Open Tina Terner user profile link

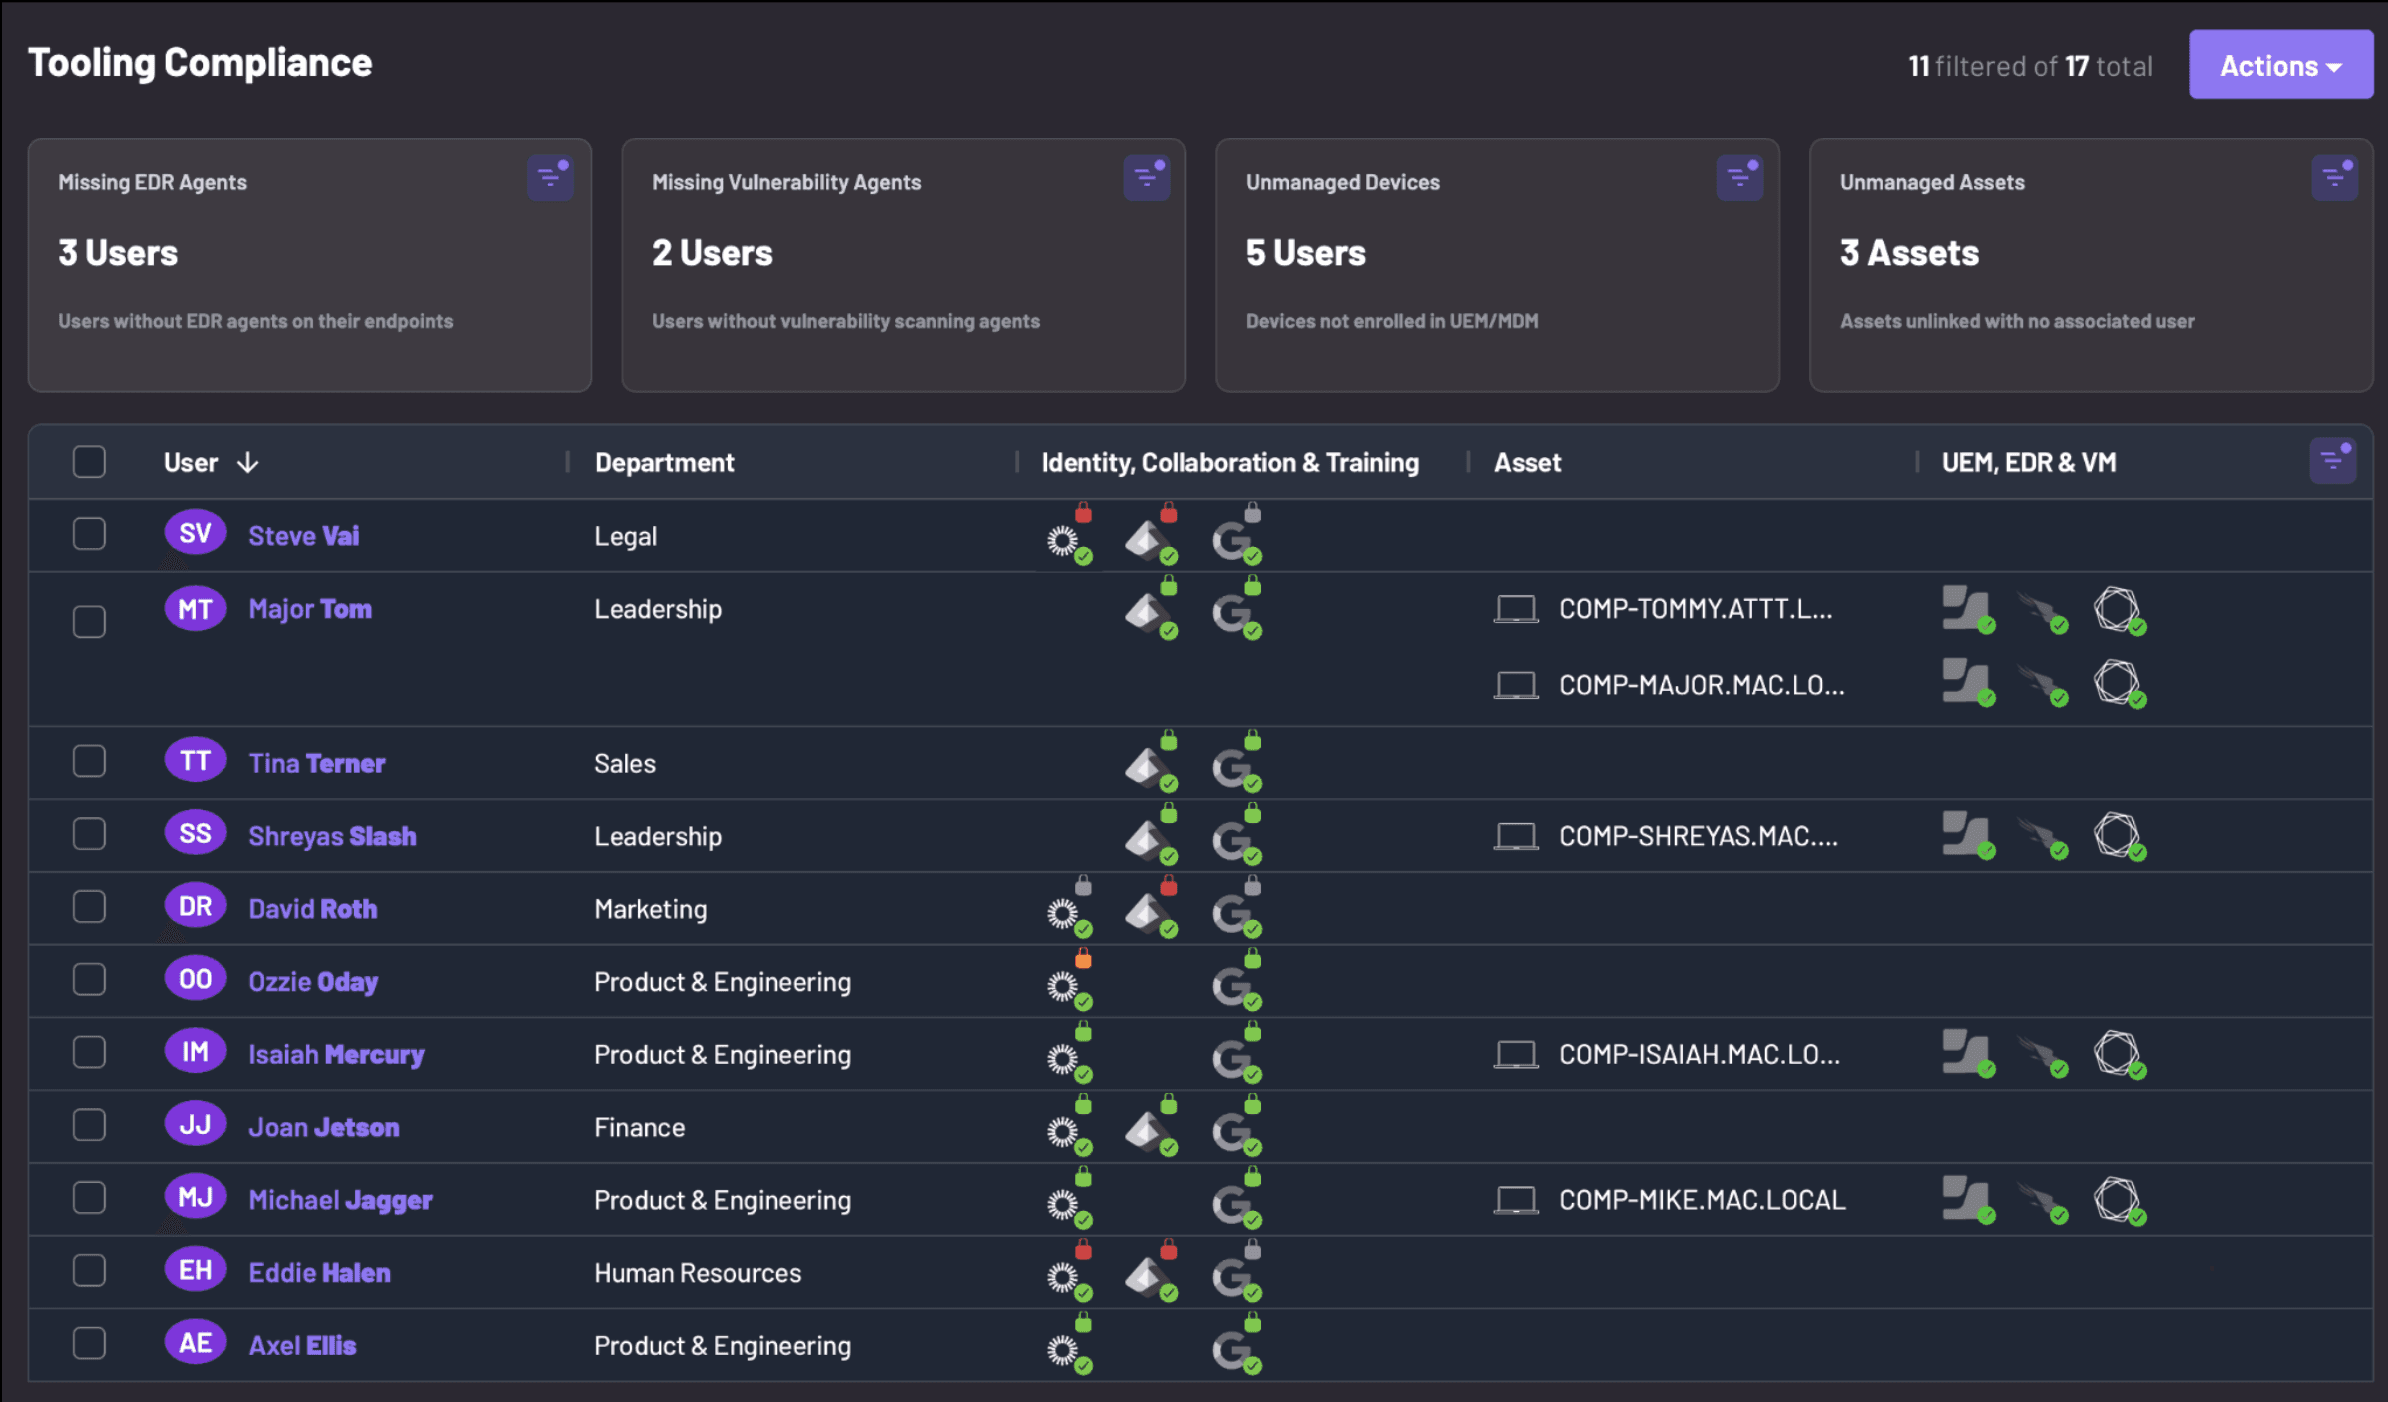coord(316,763)
